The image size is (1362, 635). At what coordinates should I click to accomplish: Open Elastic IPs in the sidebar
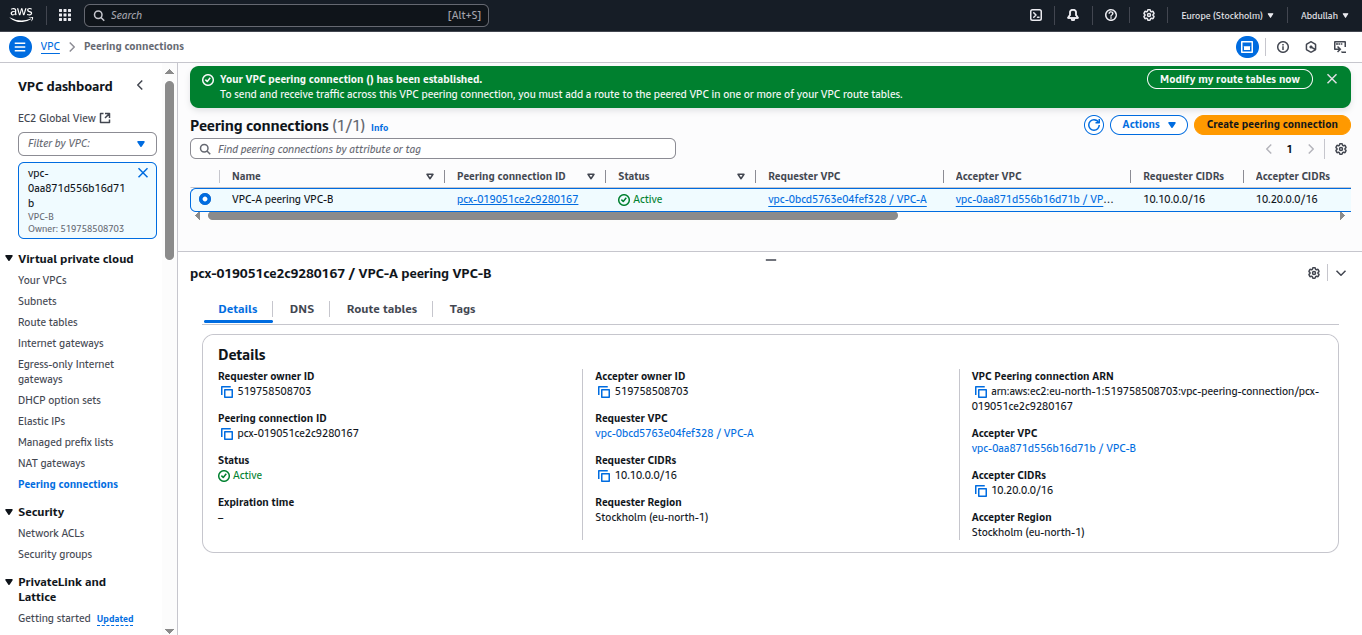click(x=41, y=421)
